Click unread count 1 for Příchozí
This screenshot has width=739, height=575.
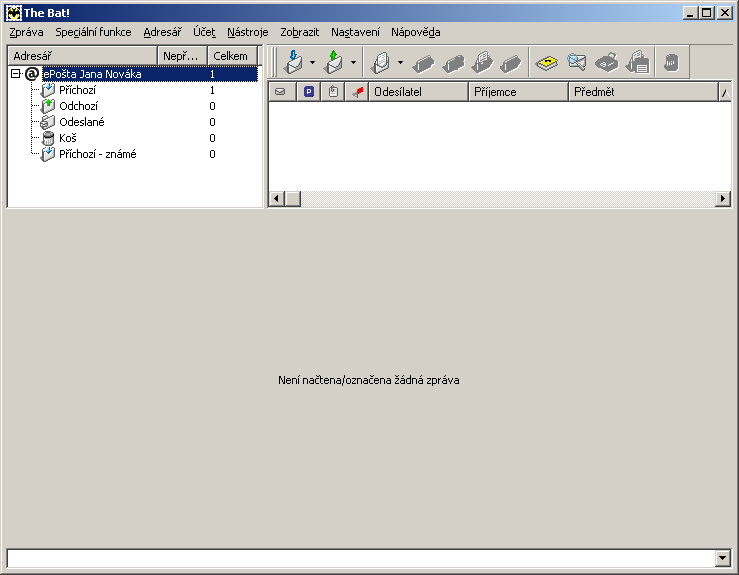212,90
